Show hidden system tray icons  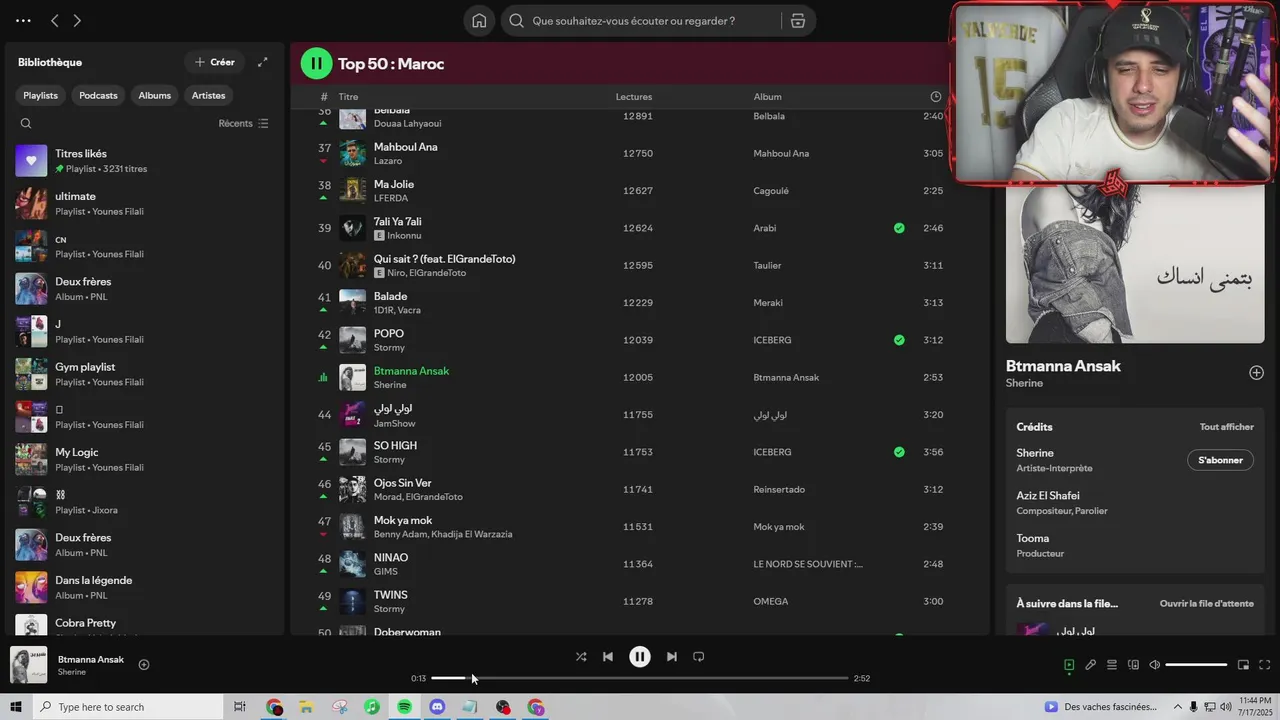[1177, 707]
